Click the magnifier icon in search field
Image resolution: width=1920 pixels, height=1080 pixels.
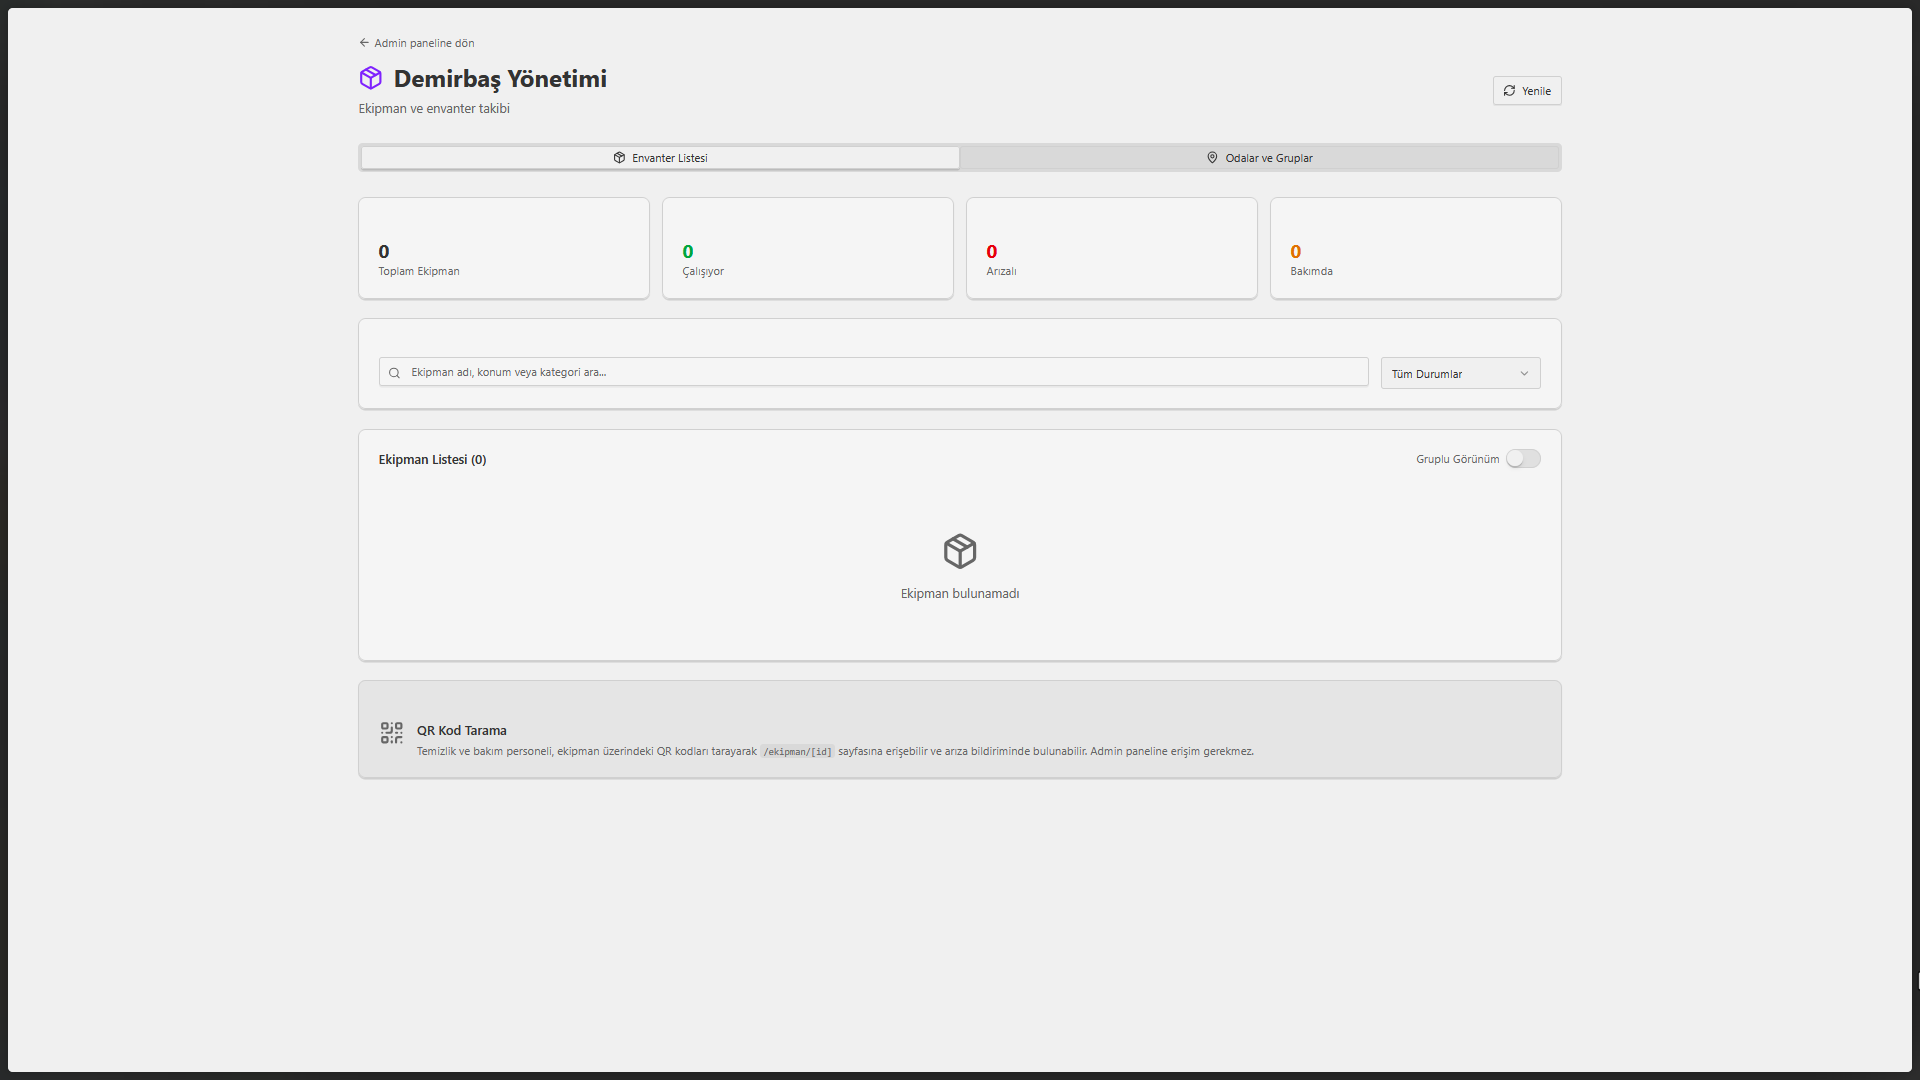pos(394,373)
